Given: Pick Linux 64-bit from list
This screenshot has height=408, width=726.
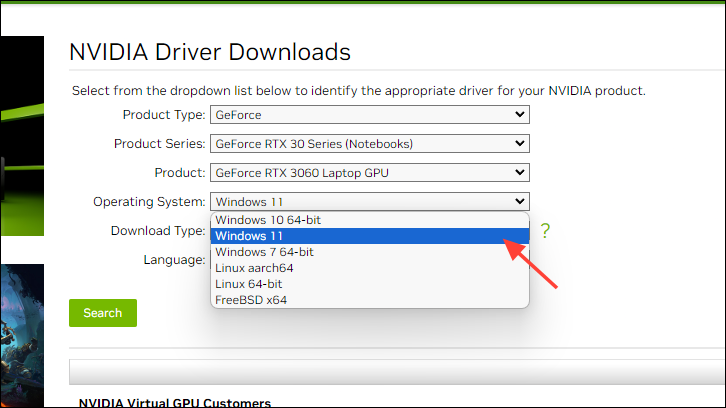Looking at the screenshot, I should click(369, 284).
